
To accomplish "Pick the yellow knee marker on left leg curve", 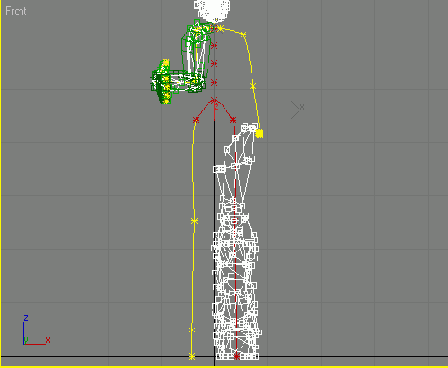I will click(194, 221).
